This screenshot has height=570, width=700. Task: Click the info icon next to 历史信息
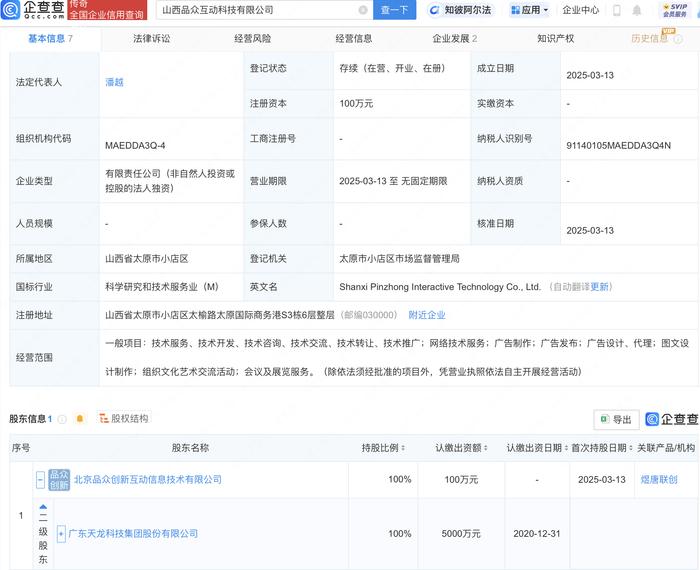point(679,39)
